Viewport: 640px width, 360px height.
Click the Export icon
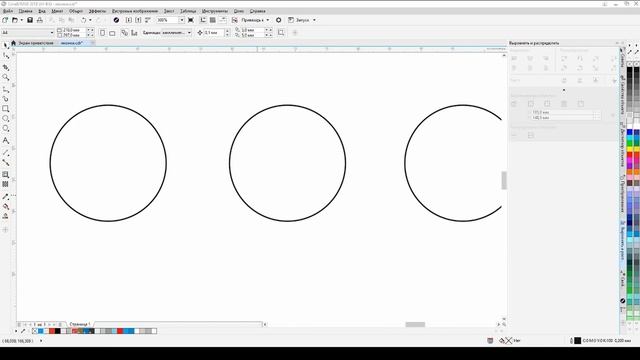138,20
